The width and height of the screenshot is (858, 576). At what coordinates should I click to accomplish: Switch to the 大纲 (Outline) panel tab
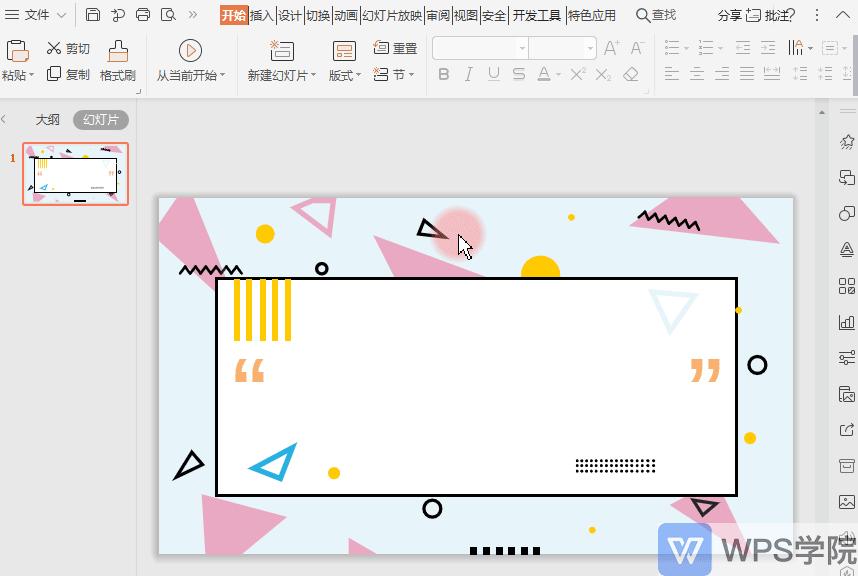click(48, 119)
